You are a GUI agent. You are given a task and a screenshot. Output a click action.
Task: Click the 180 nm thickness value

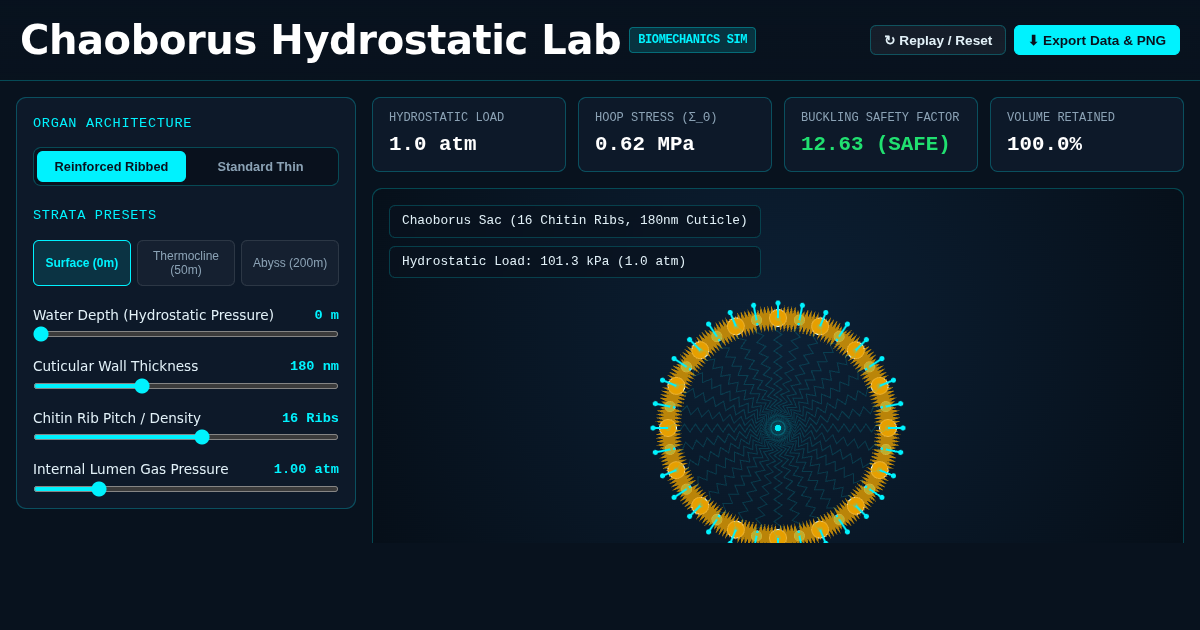click(x=314, y=366)
